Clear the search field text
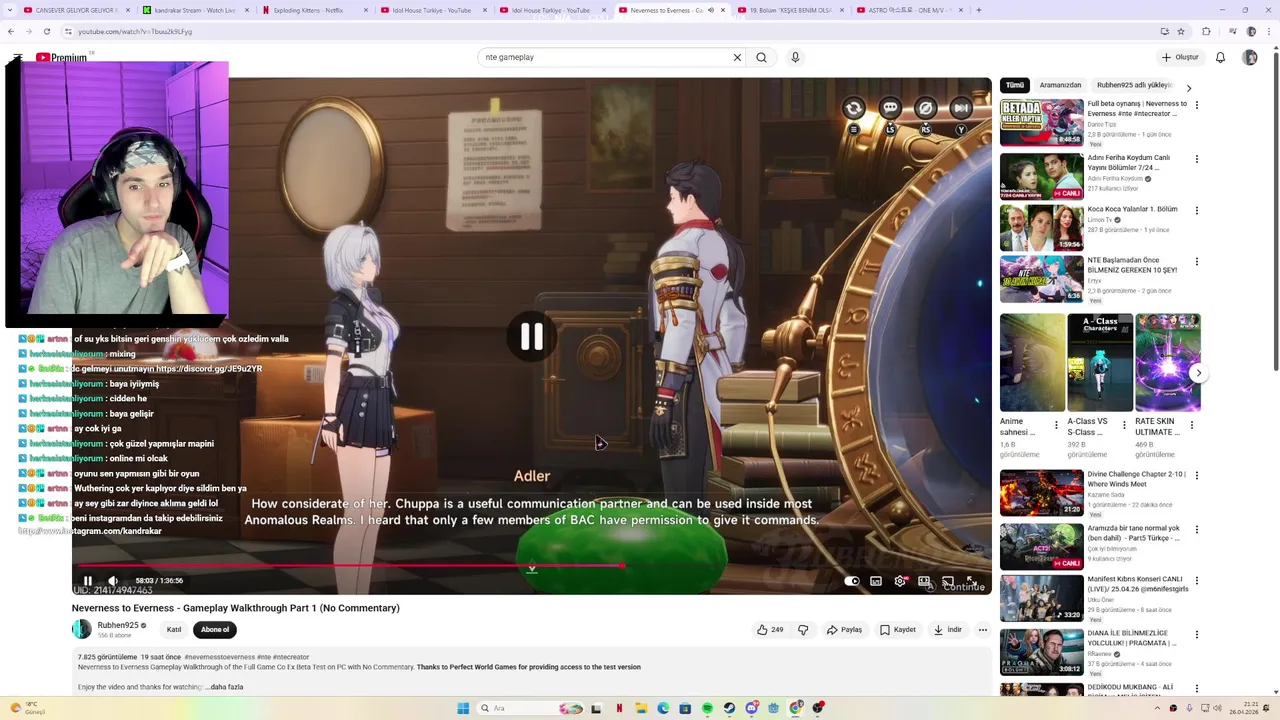Image resolution: width=1280 pixels, height=720 pixels. (x=737, y=57)
